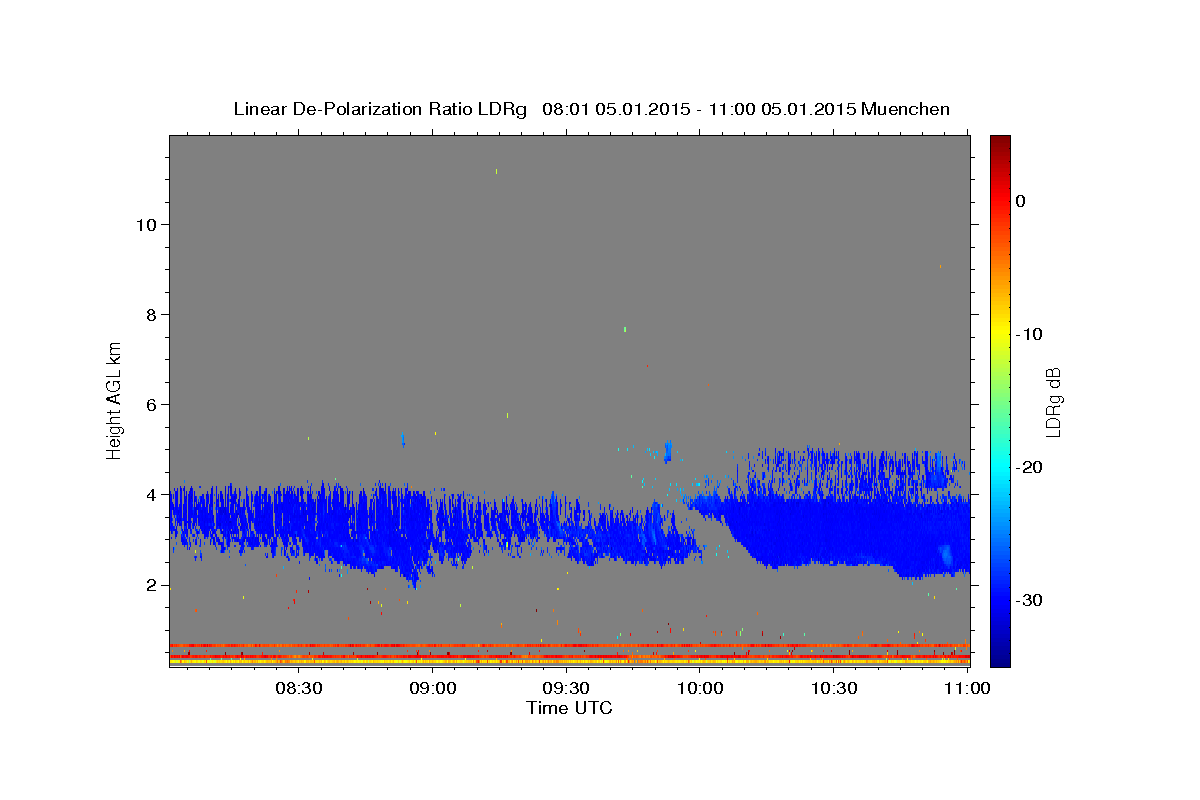Screen dimensions: 1200x800
Task: Select the 09:00 time tick label
Action: tap(433, 688)
